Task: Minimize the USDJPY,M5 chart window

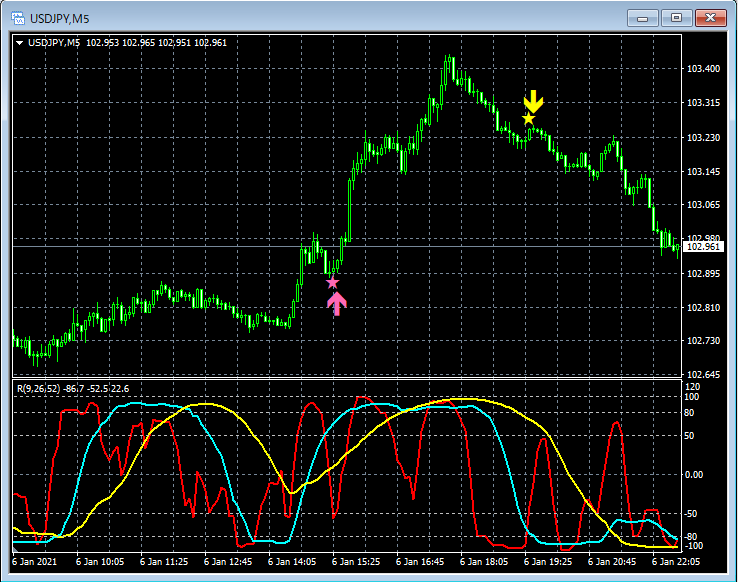Action: tap(644, 18)
